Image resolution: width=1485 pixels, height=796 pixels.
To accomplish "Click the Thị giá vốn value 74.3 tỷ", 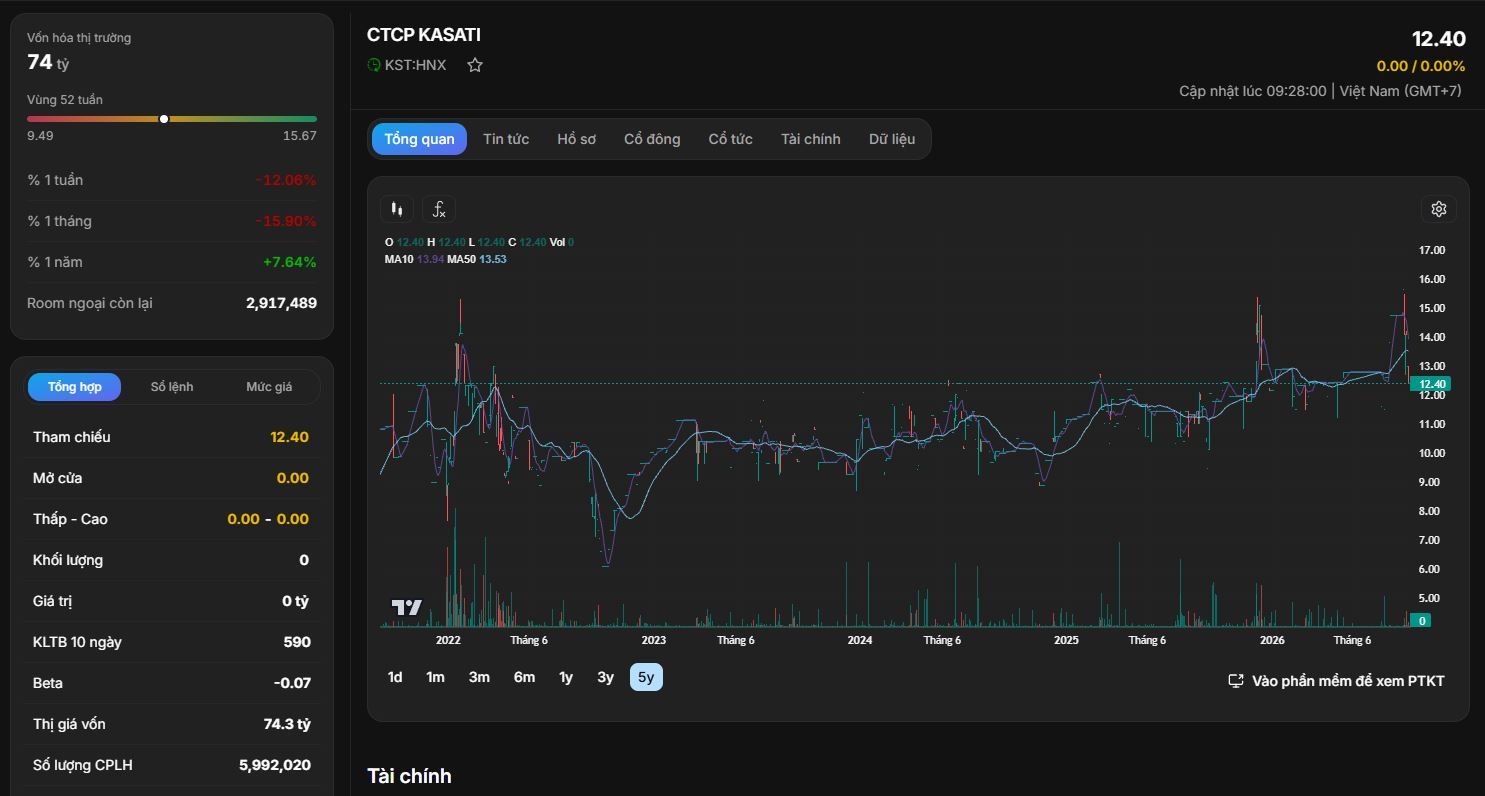I will 287,724.
